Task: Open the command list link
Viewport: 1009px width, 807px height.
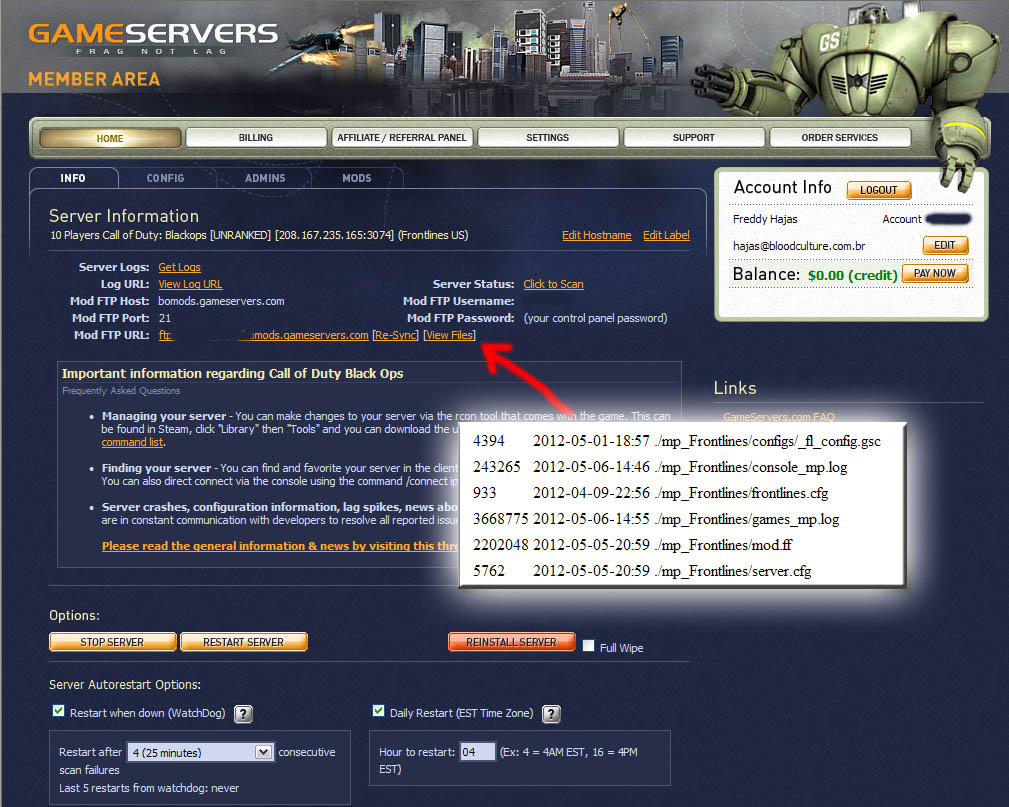Action: 132,443
